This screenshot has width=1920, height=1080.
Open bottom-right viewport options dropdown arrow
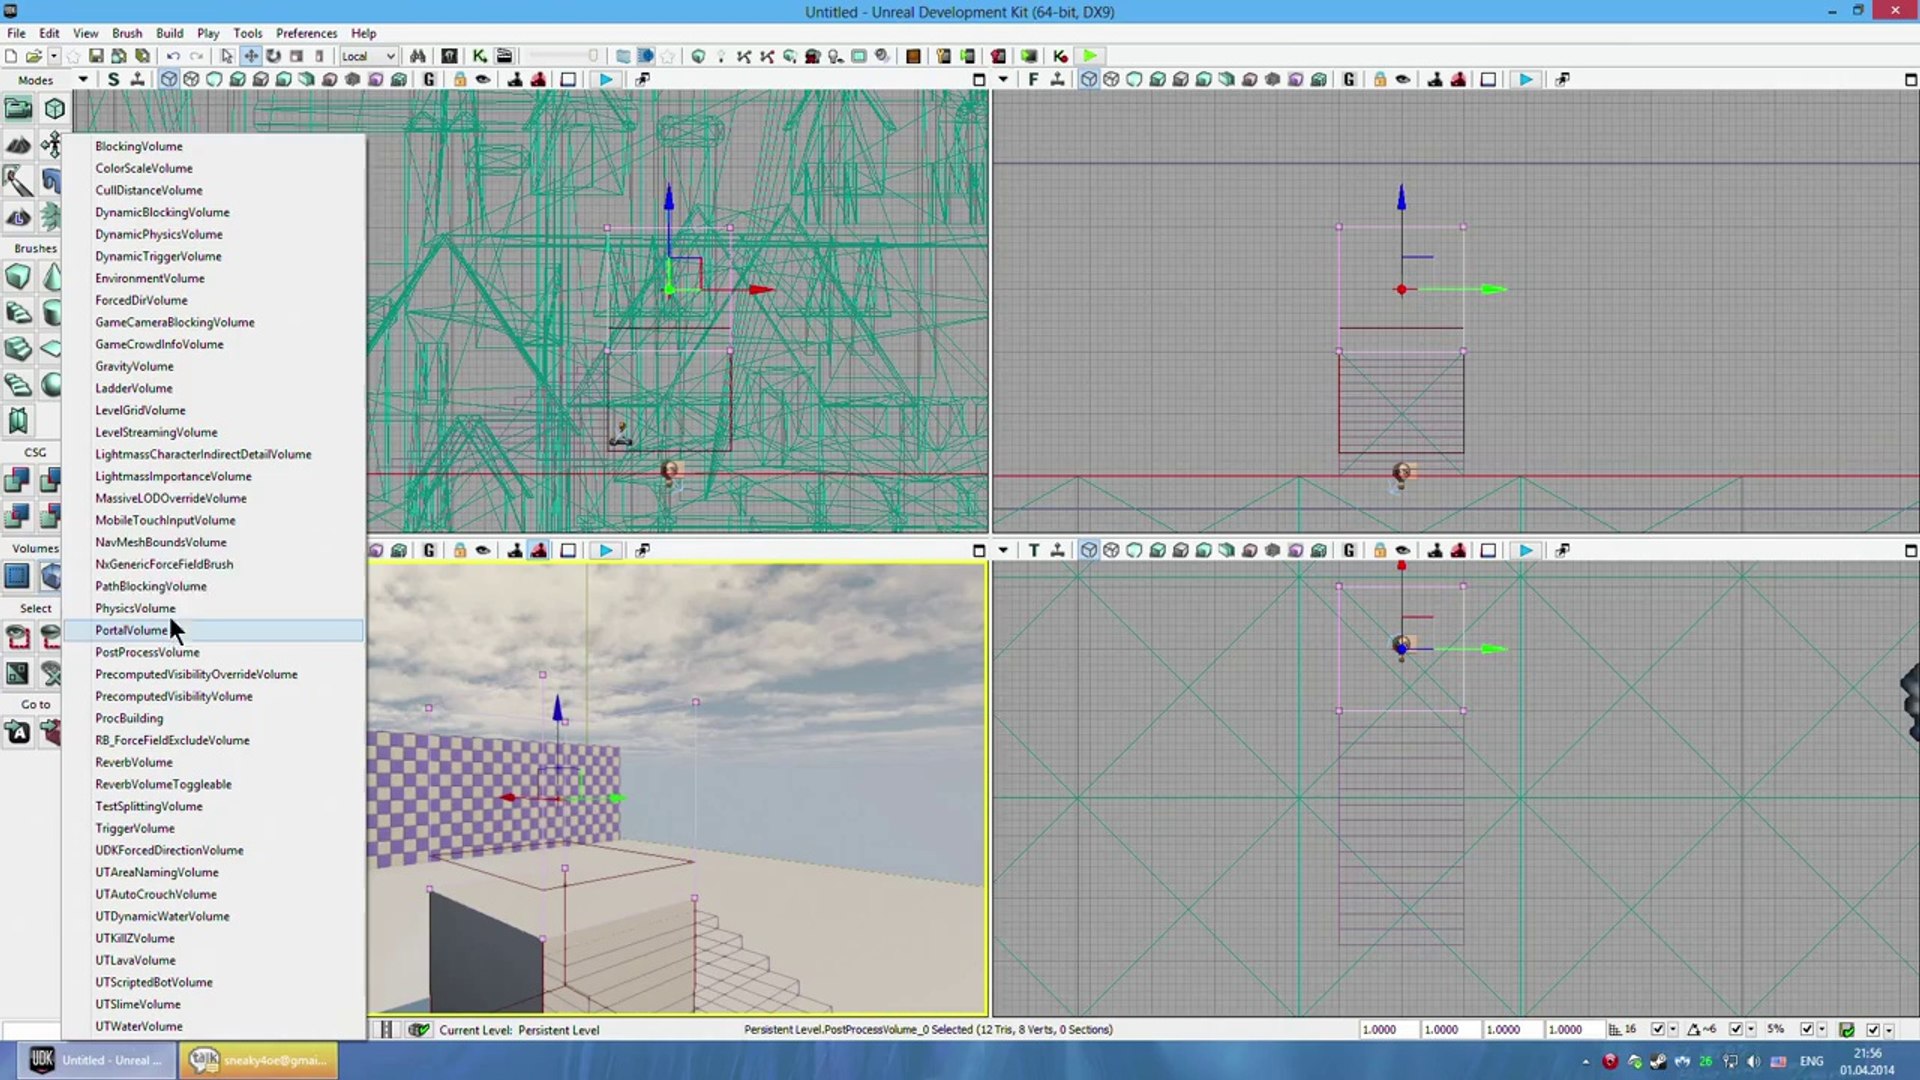click(1003, 551)
